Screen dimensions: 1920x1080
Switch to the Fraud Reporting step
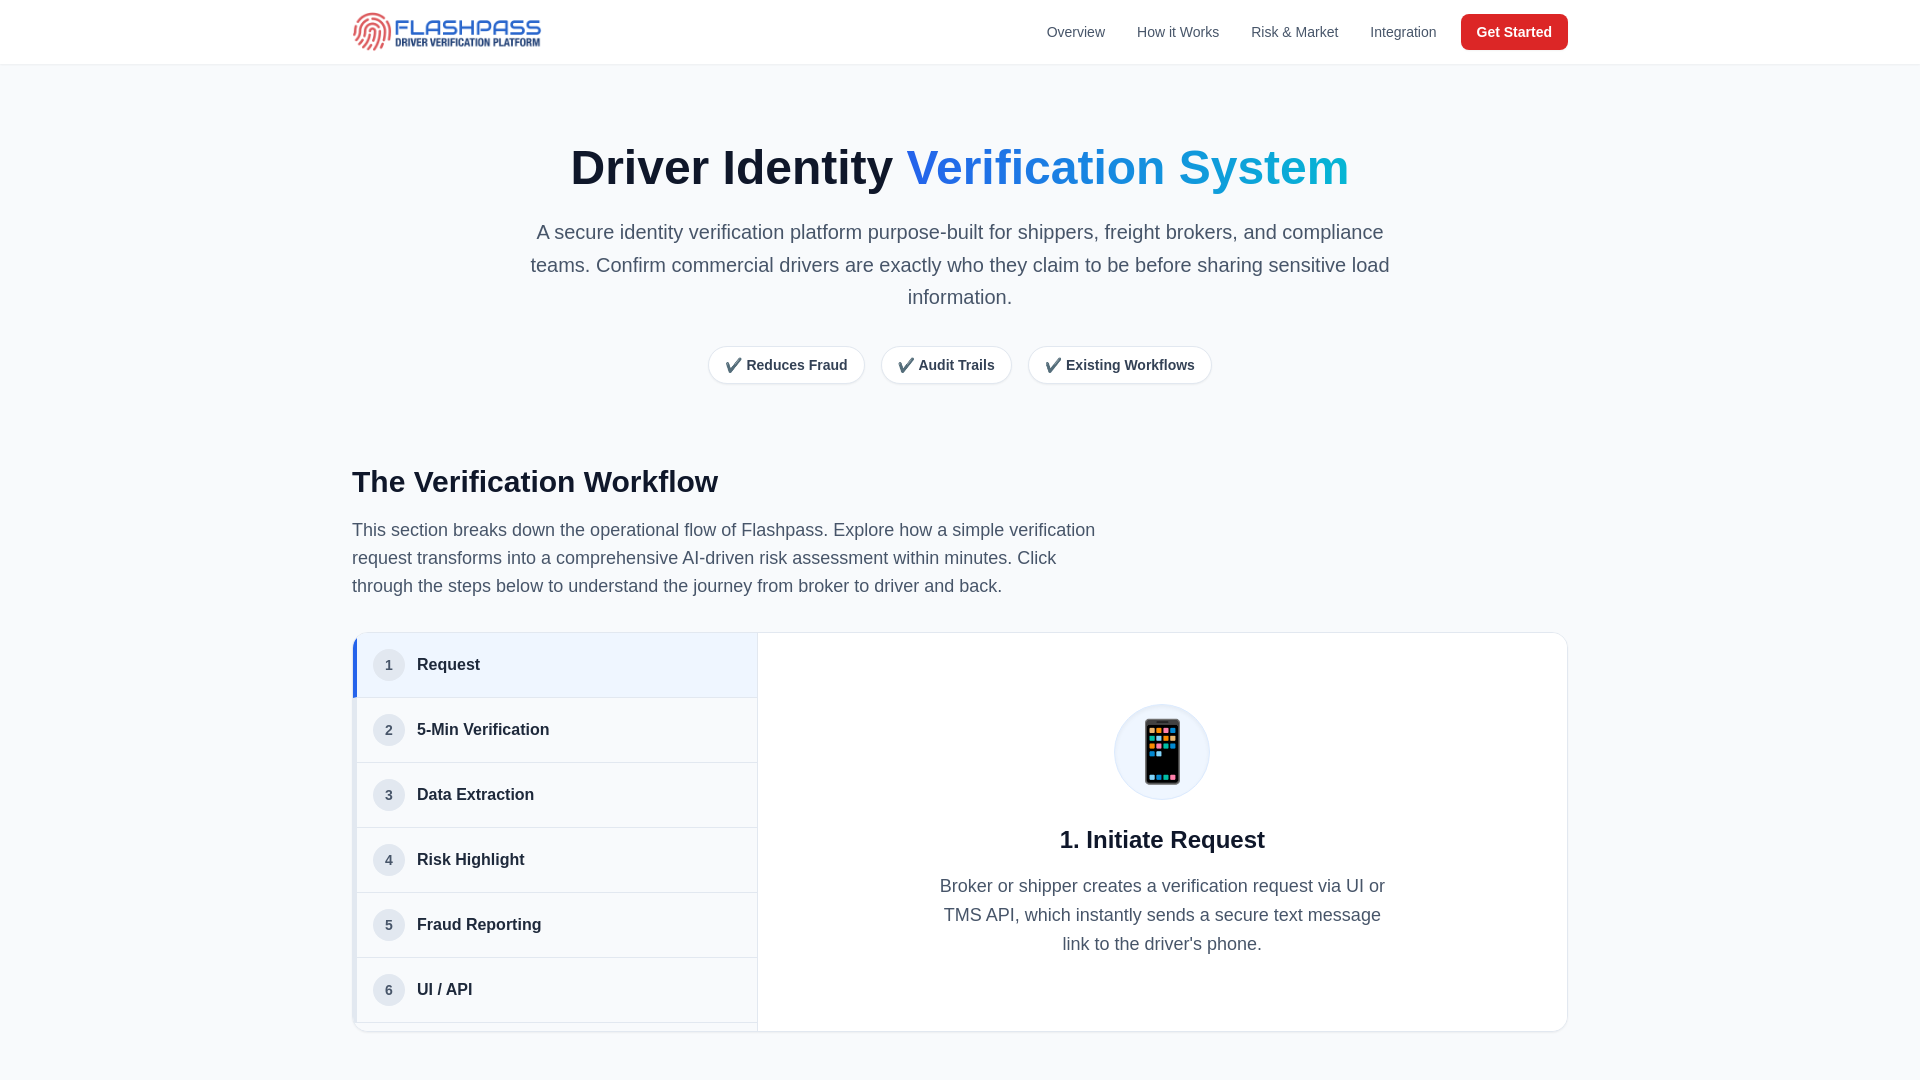(x=555, y=925)
